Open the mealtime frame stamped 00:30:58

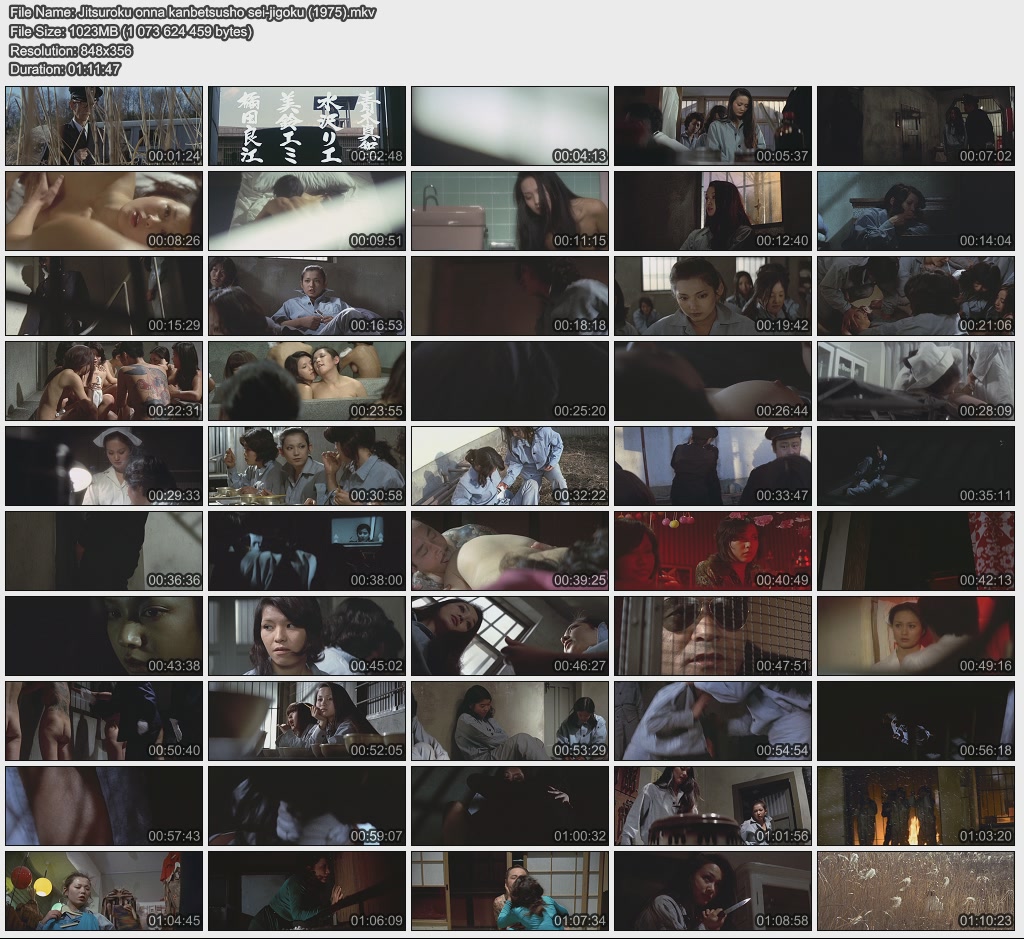pos(307,466)
